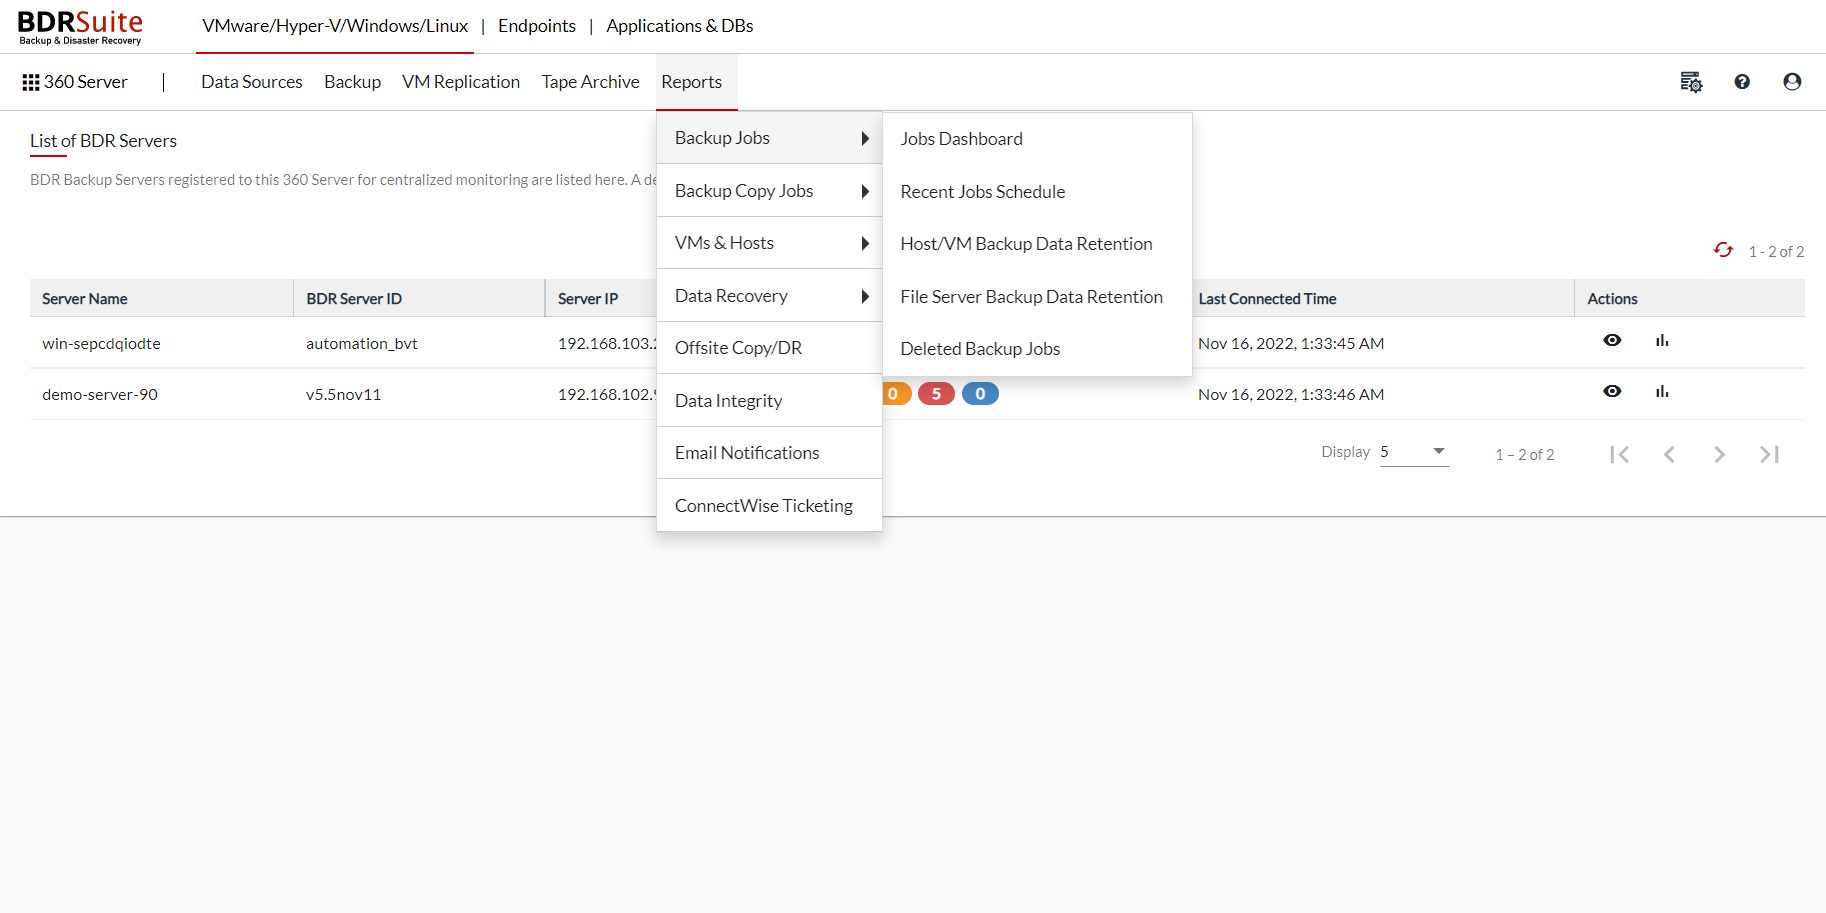Select Data Integrity from Reports menu
Screen dimensions: 1826x913
(x=769, y=401)
